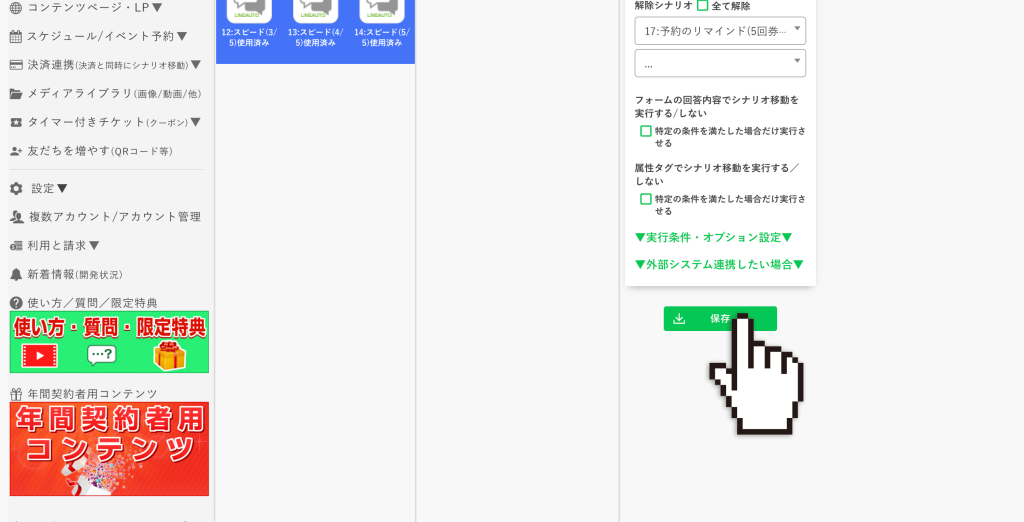Click the ticket icon beside タイマー付きチケット
This screenshot has width=1024, height=522.
click(16, 122)
